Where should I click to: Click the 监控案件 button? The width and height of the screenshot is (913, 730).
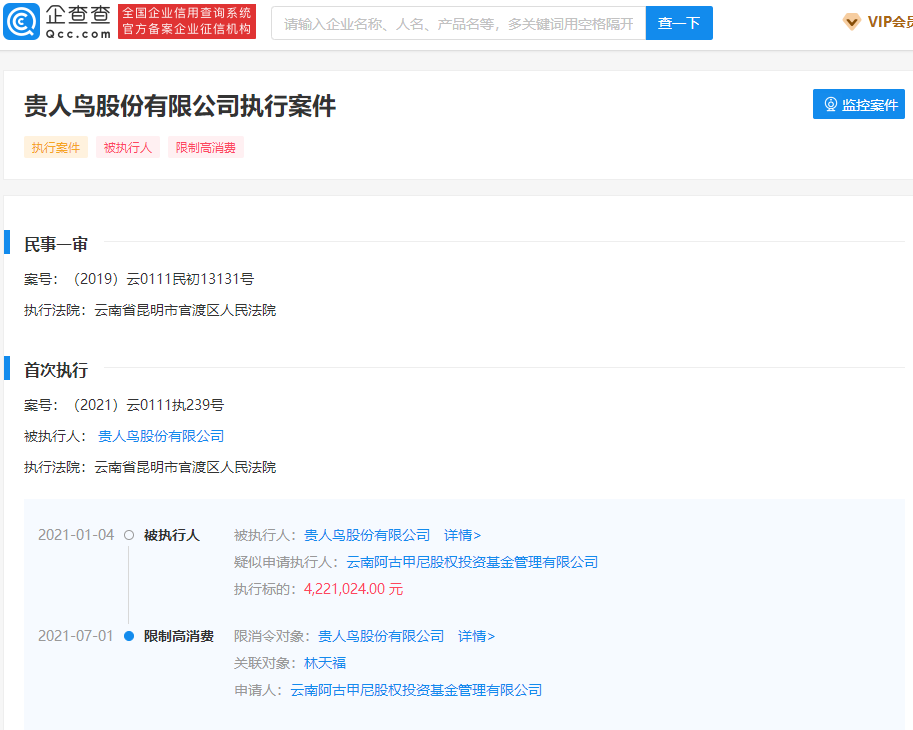859,104
